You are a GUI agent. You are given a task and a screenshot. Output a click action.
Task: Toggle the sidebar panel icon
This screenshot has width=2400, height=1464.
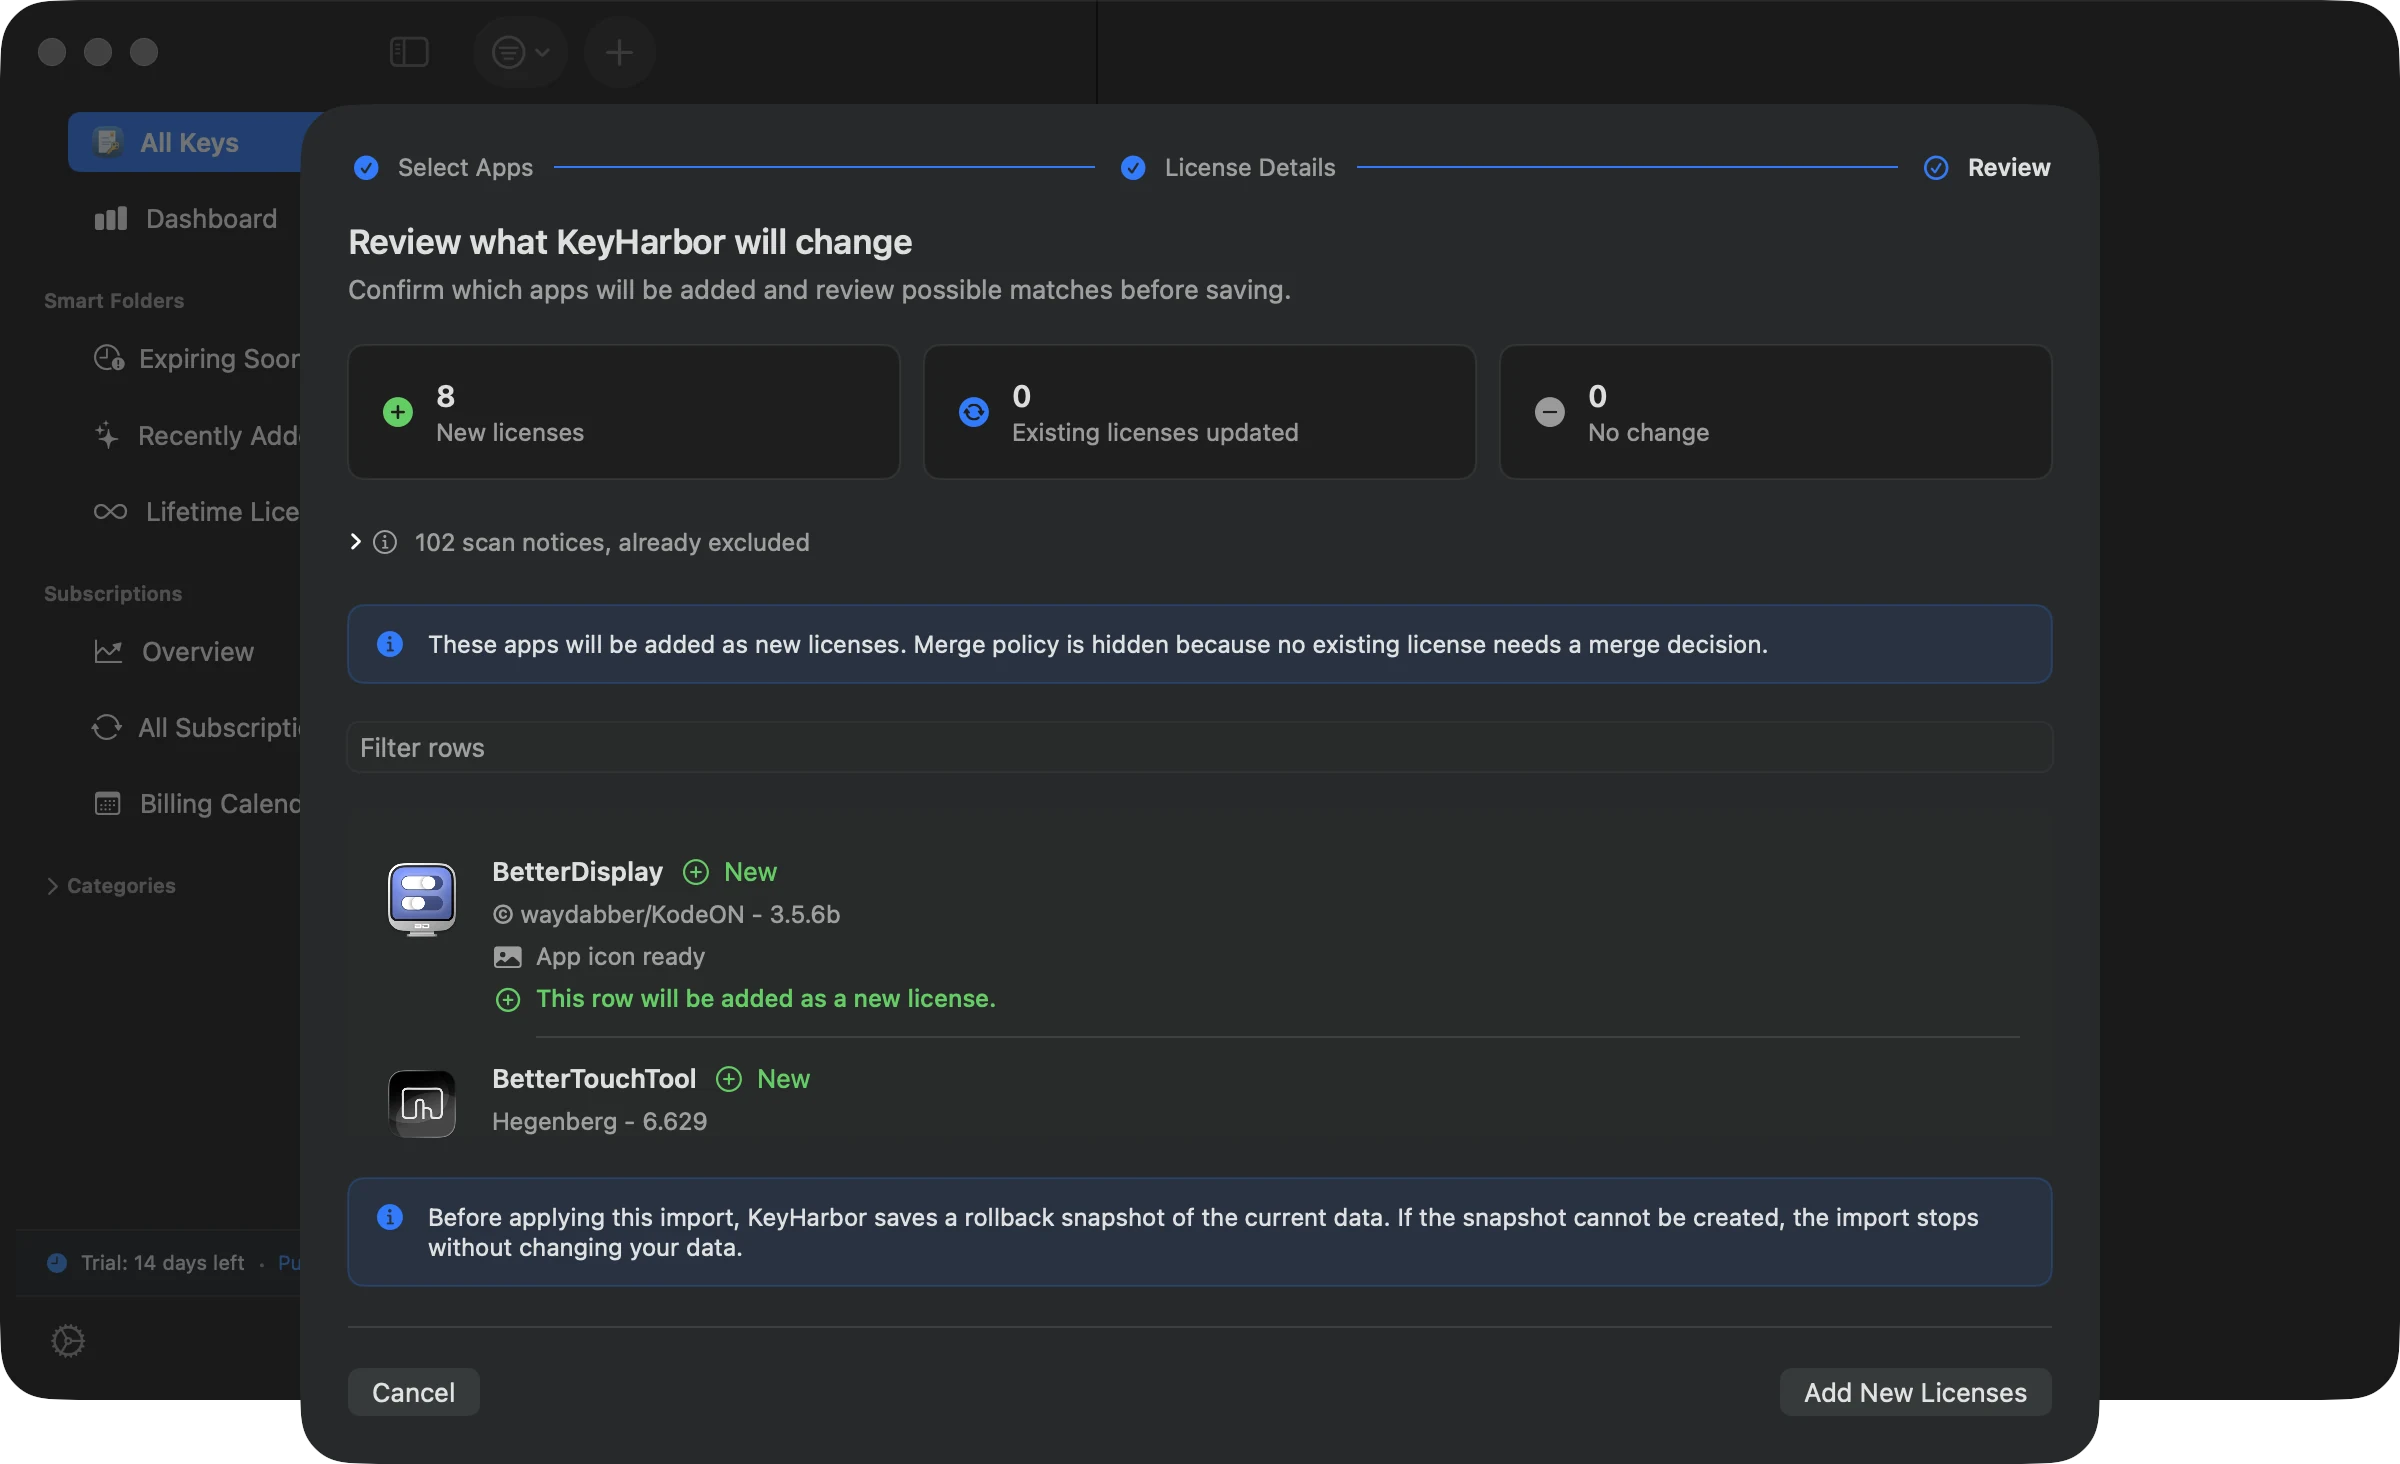[409, 52]
